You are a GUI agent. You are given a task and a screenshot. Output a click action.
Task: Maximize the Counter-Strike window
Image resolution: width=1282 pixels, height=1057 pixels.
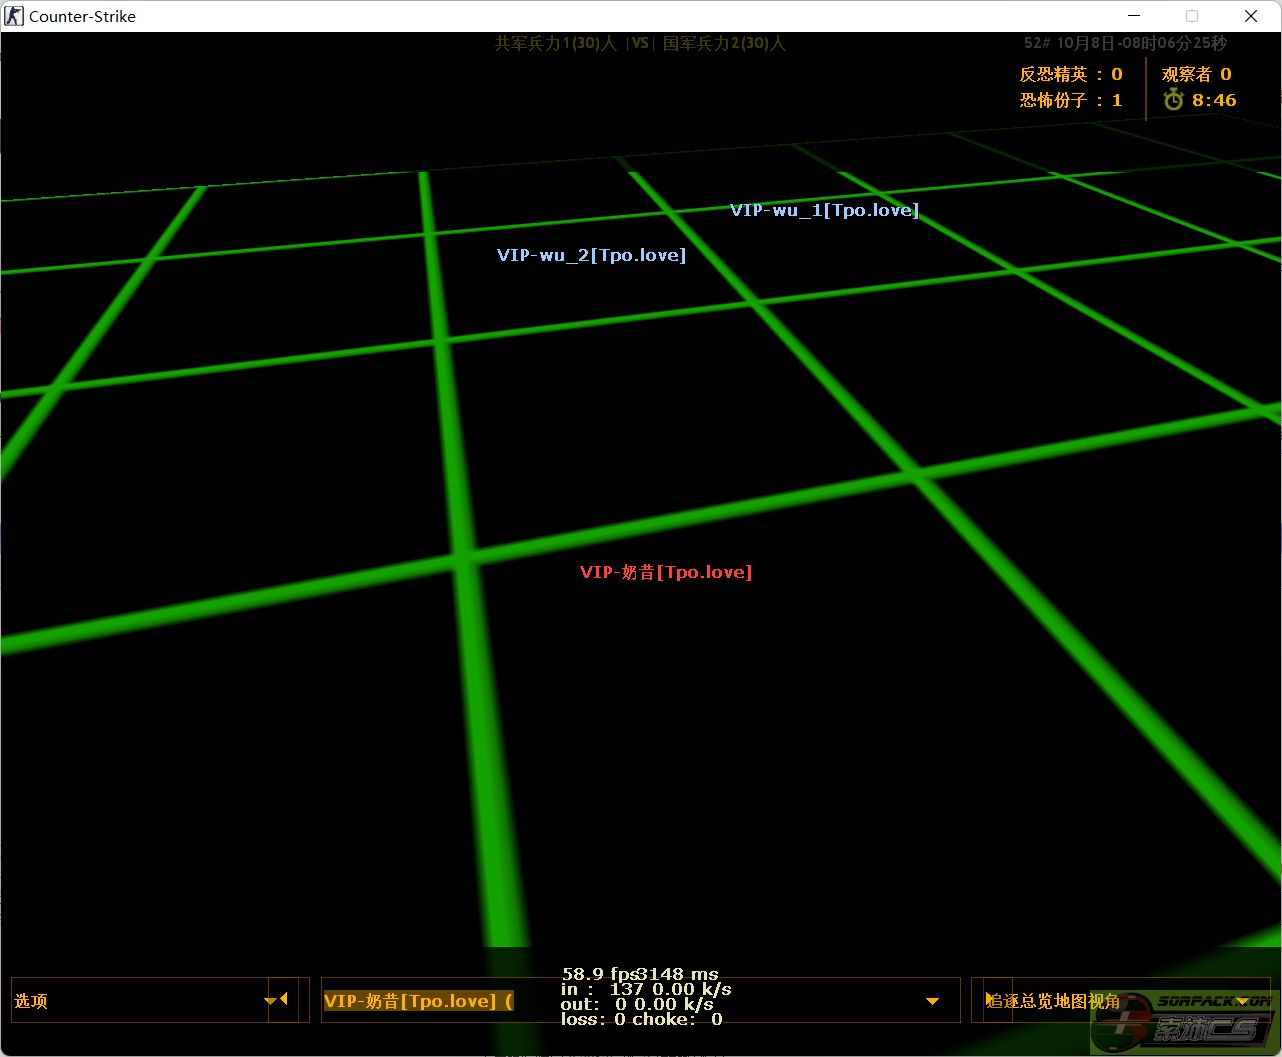tap(1192, 16)
